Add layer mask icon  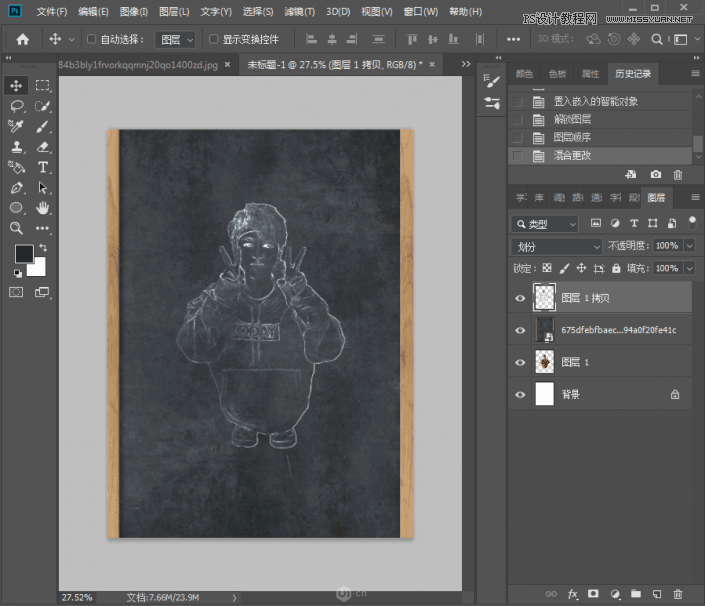click(593, 594)
